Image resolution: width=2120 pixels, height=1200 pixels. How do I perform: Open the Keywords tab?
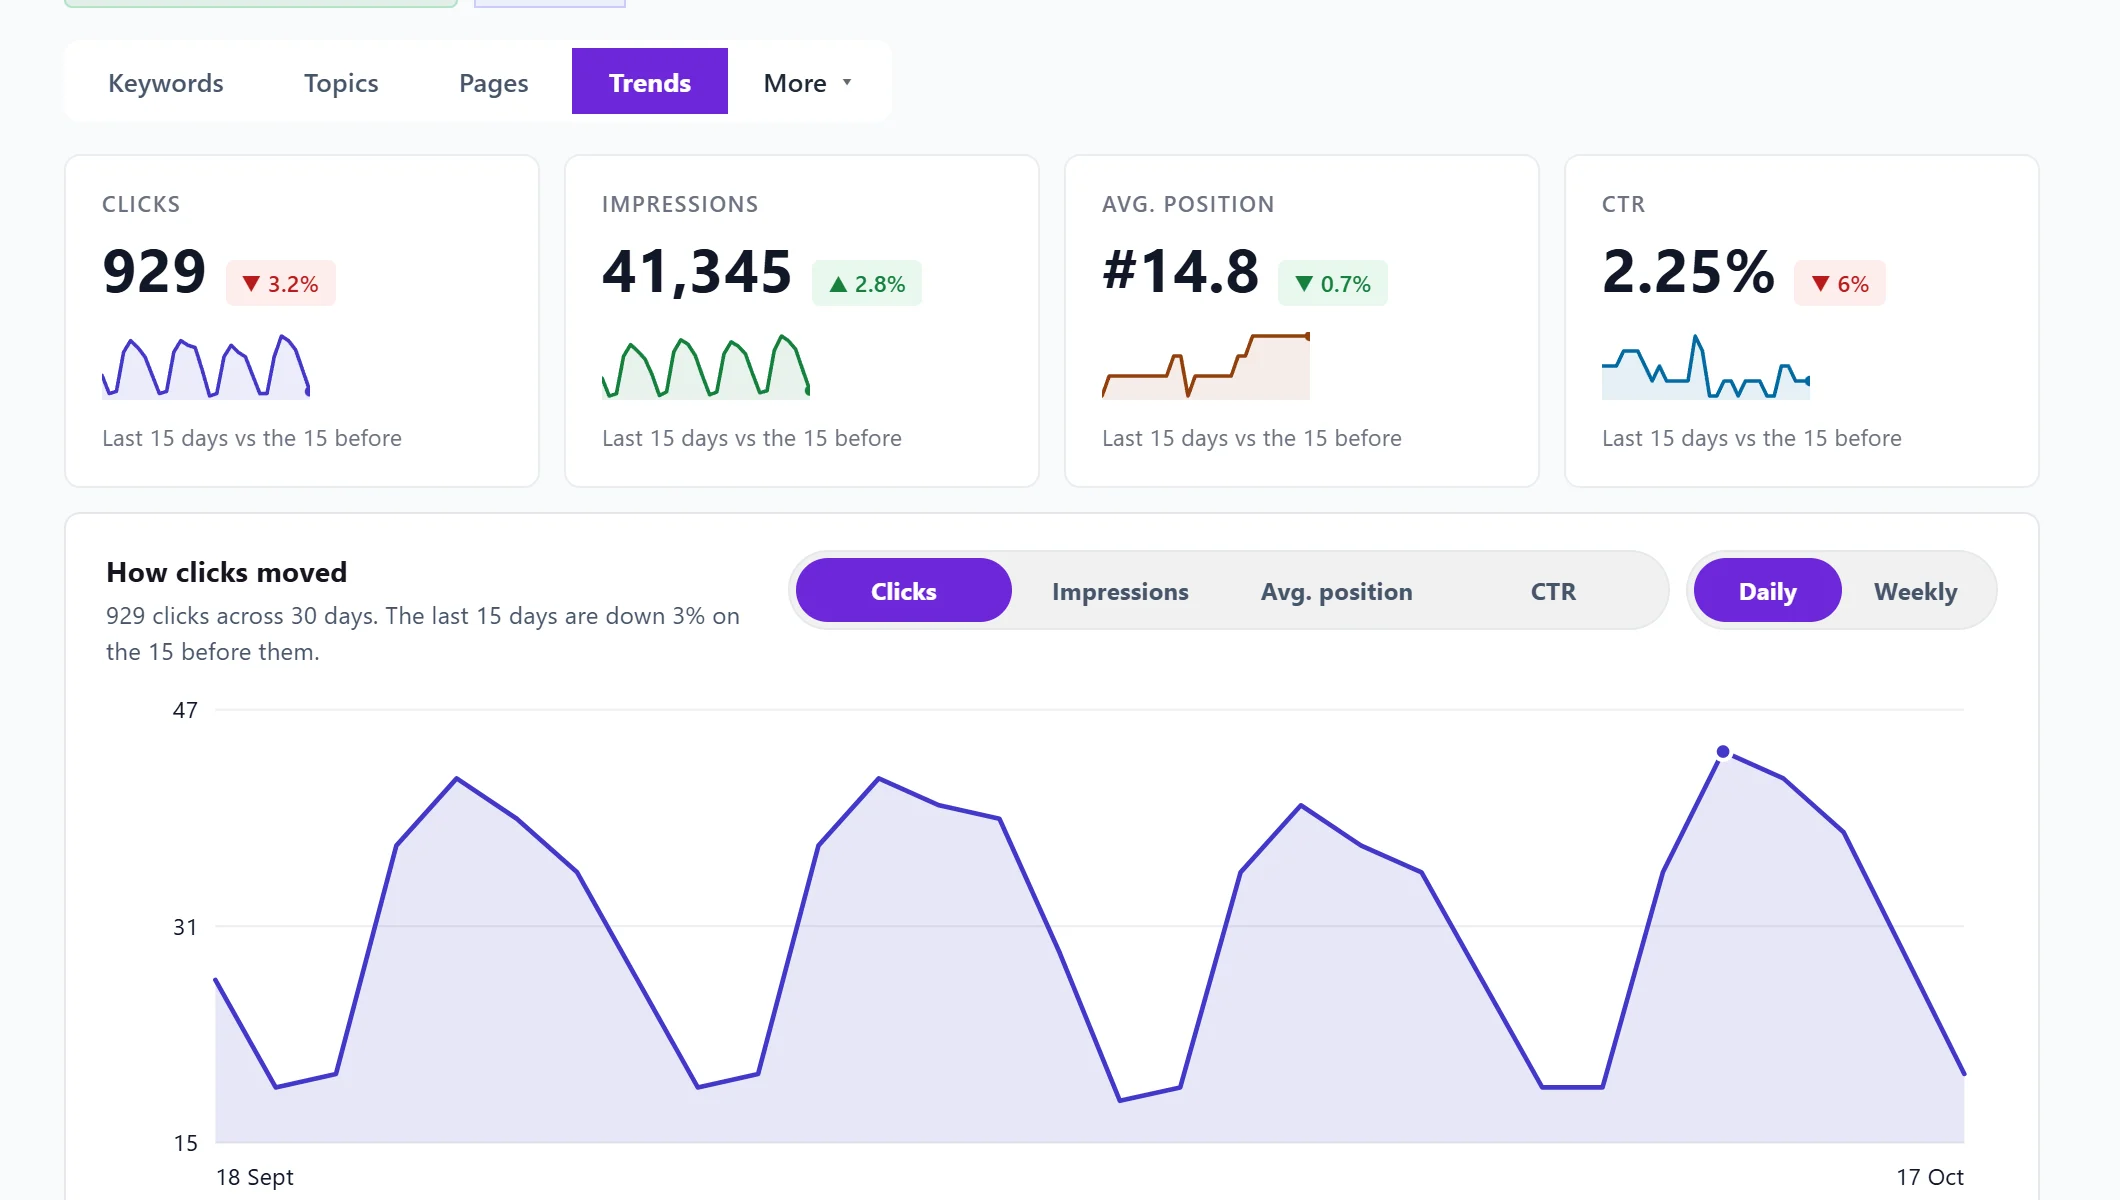tap(166, 82)
